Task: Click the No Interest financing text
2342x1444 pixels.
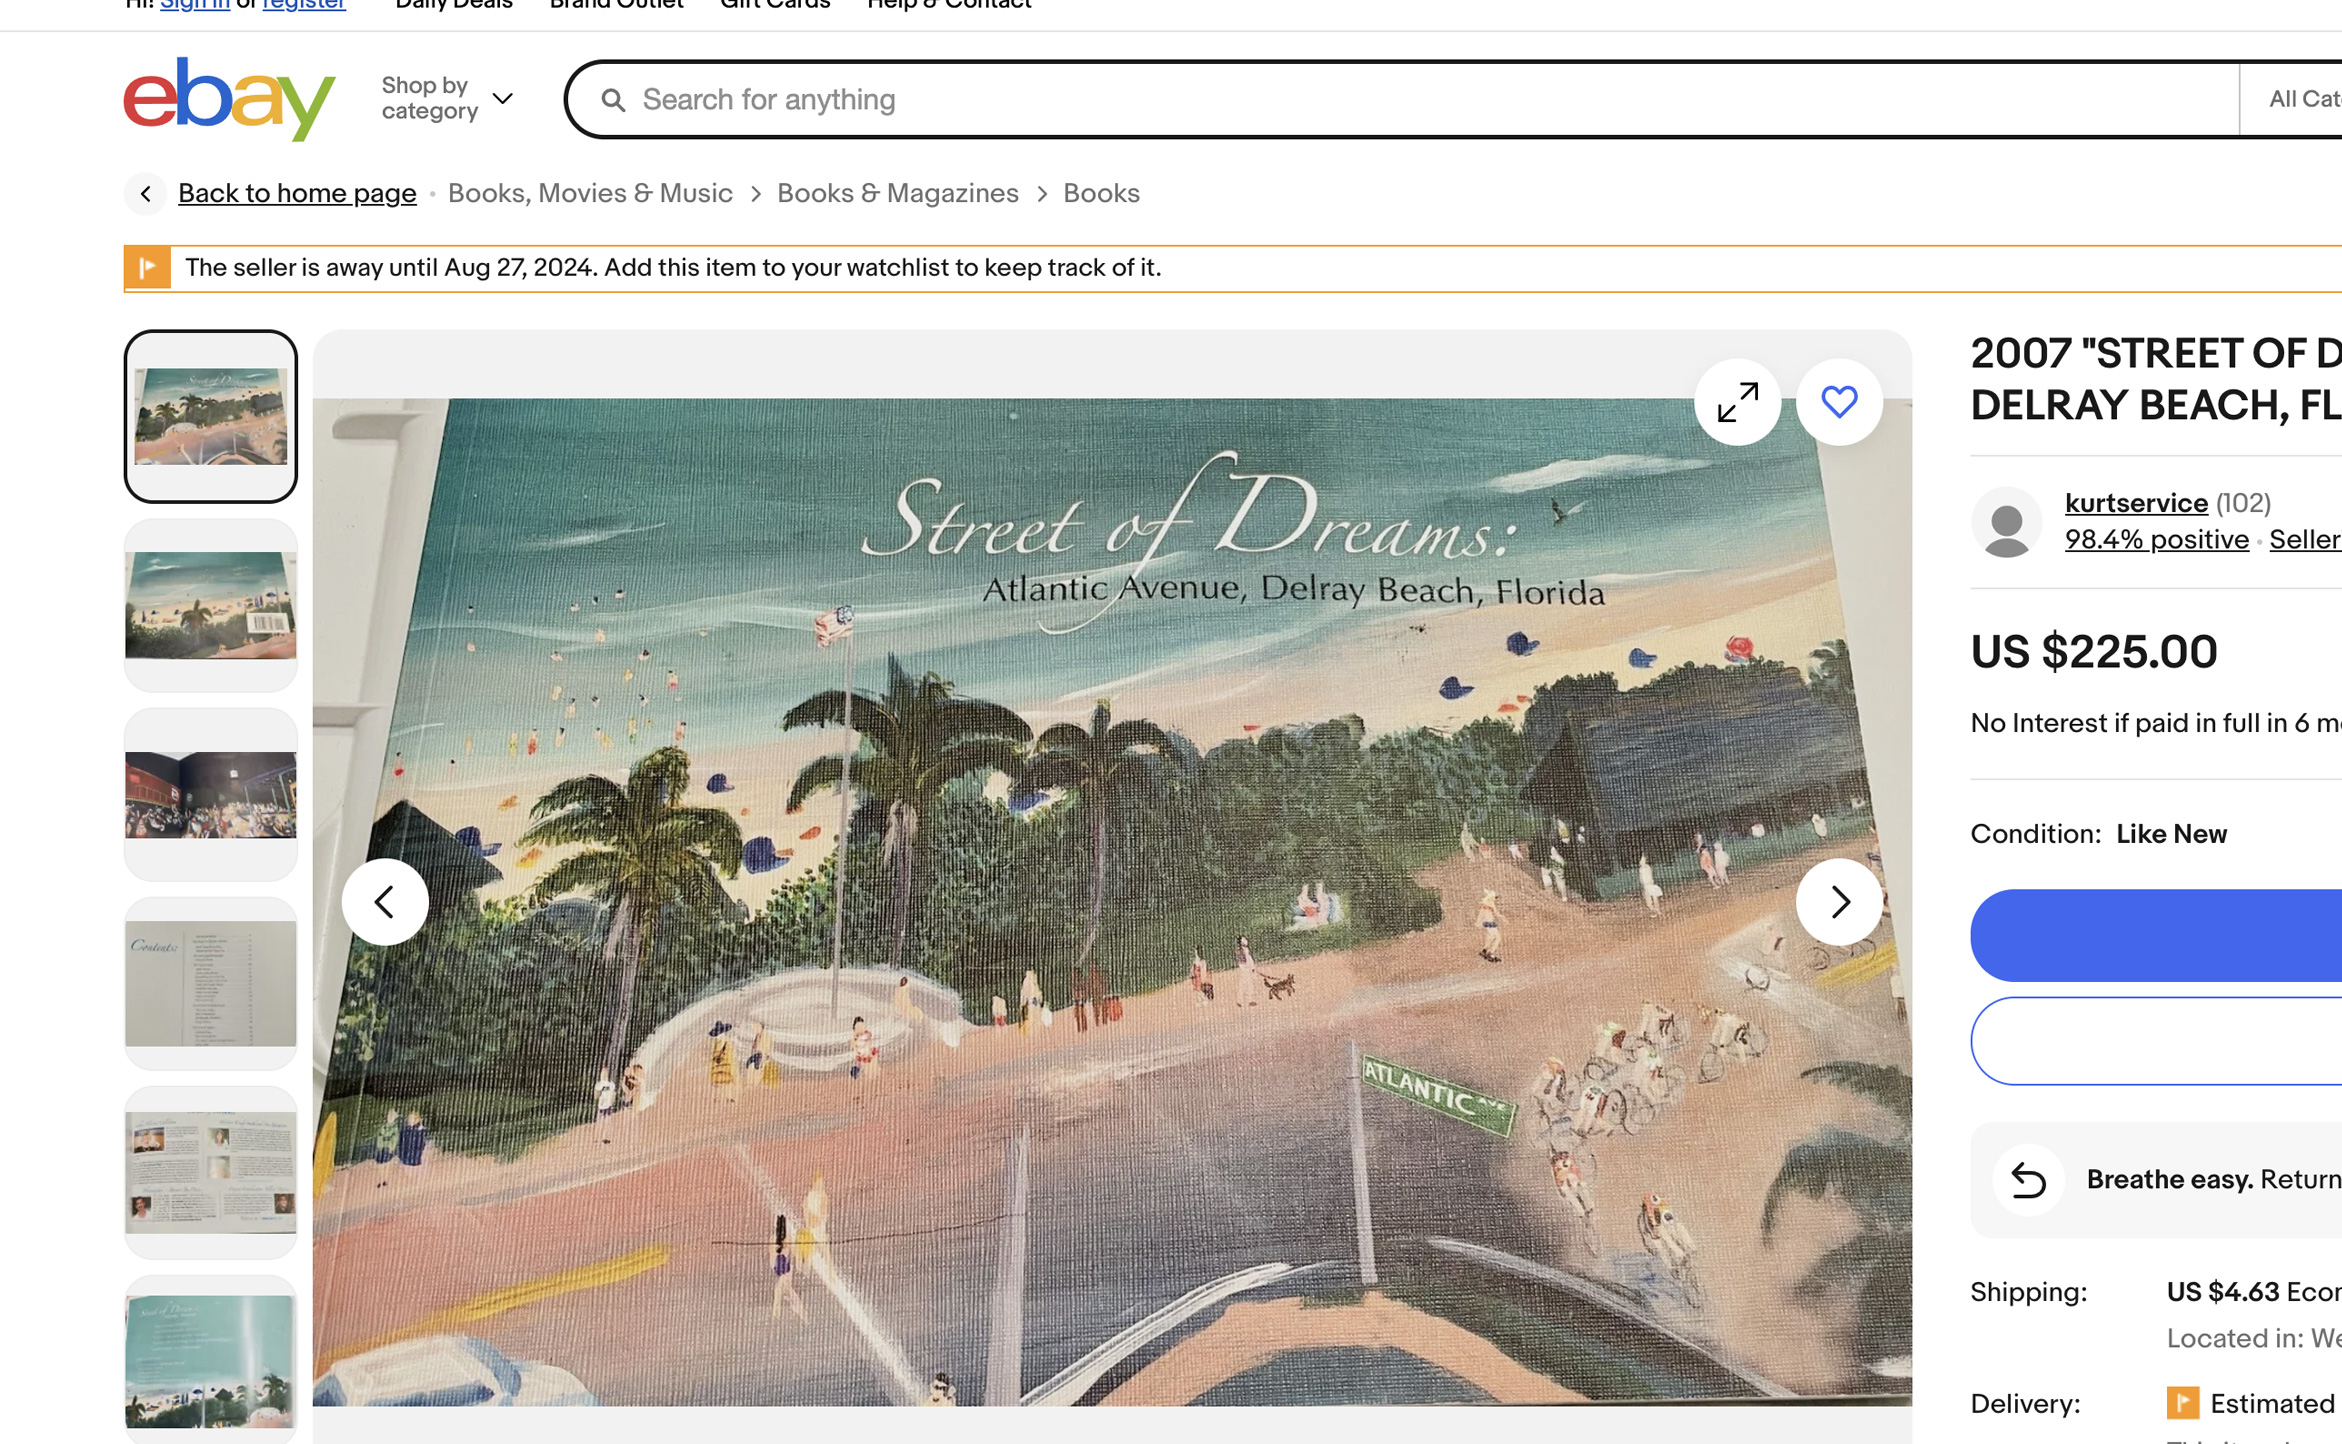Action: [x=2156, y=723]
